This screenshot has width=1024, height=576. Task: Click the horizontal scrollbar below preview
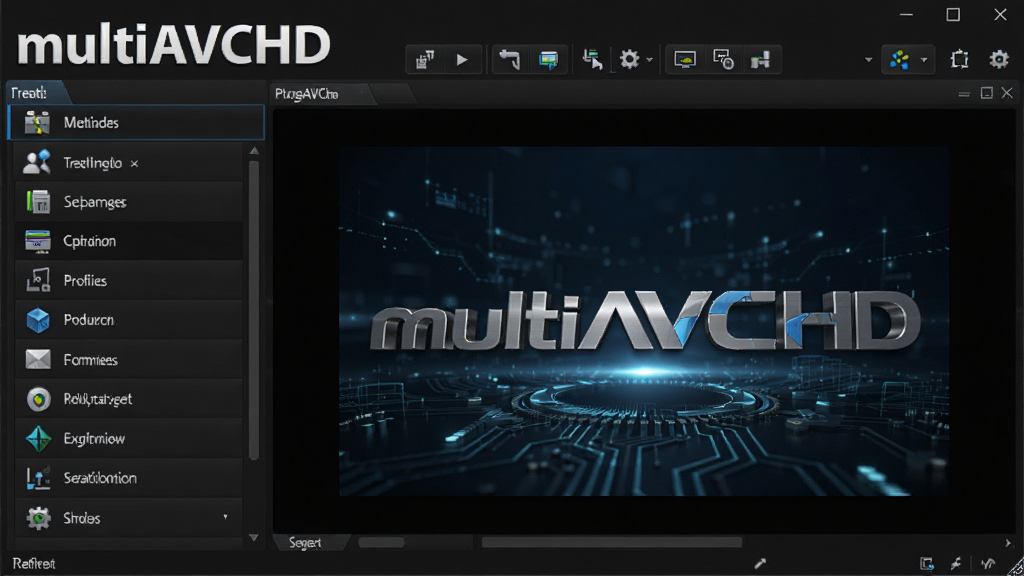[x=611, y=542]
